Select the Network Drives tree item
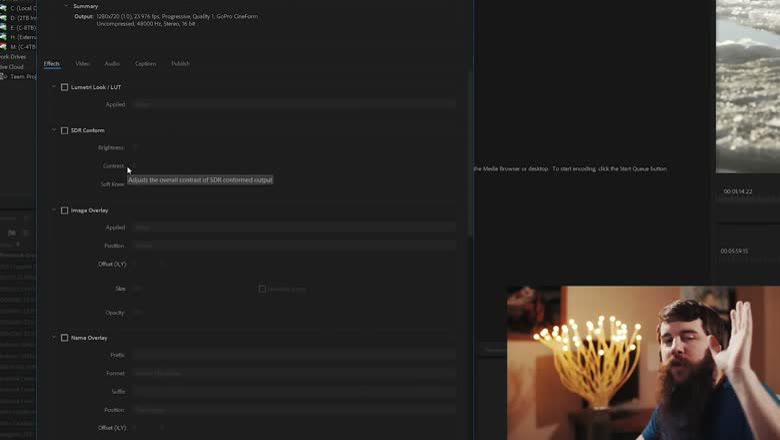This screenshot has height=440, width=780. 13,57
